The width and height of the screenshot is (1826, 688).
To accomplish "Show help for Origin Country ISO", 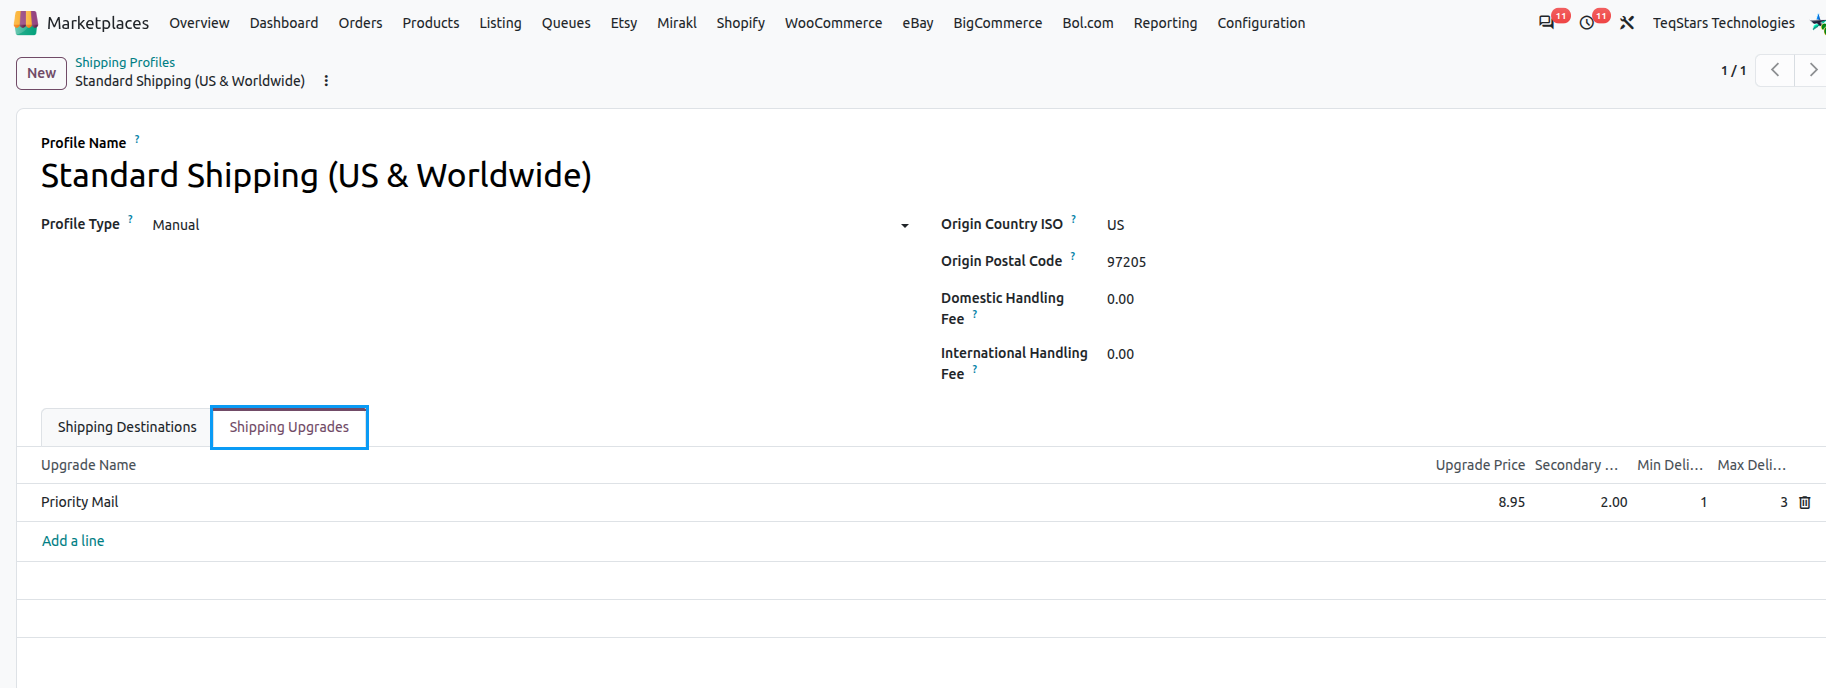I will coord(1074,219).
